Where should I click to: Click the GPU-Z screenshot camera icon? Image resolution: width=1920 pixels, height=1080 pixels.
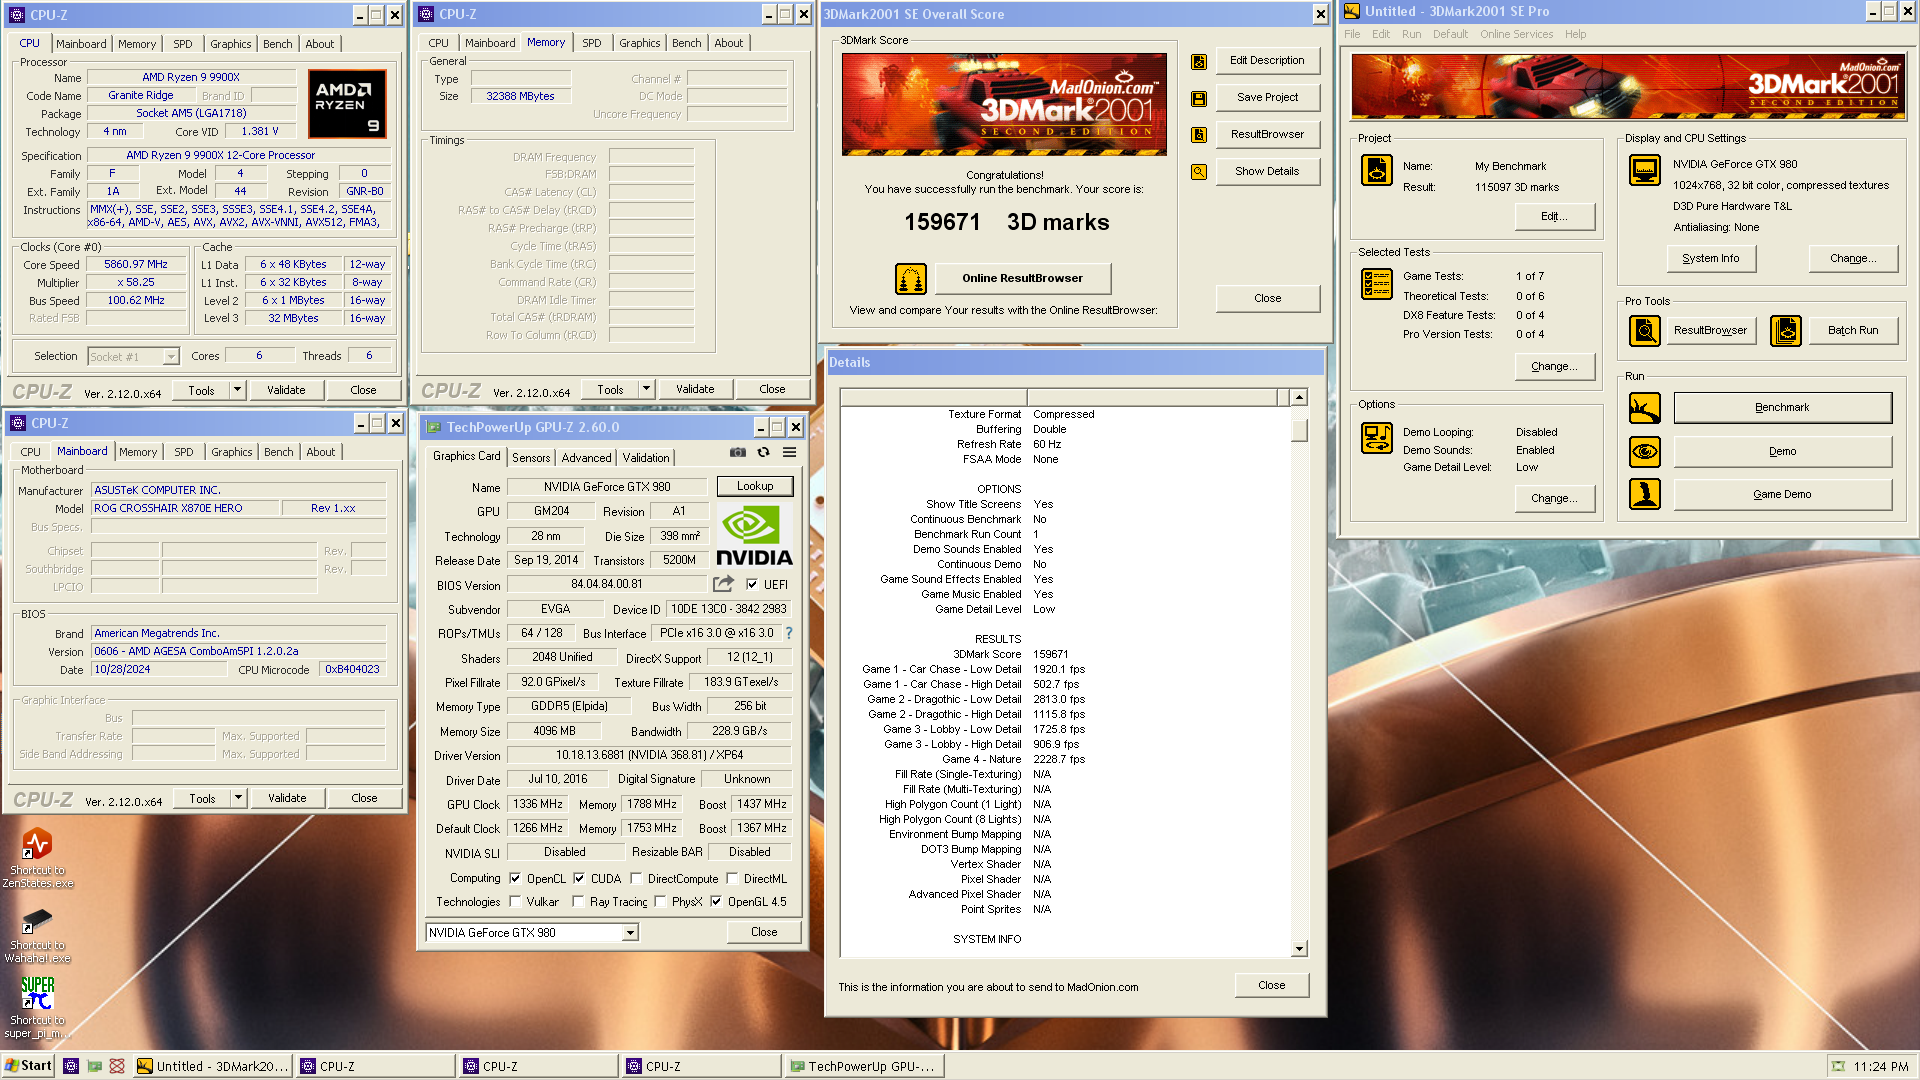[738, 453]
